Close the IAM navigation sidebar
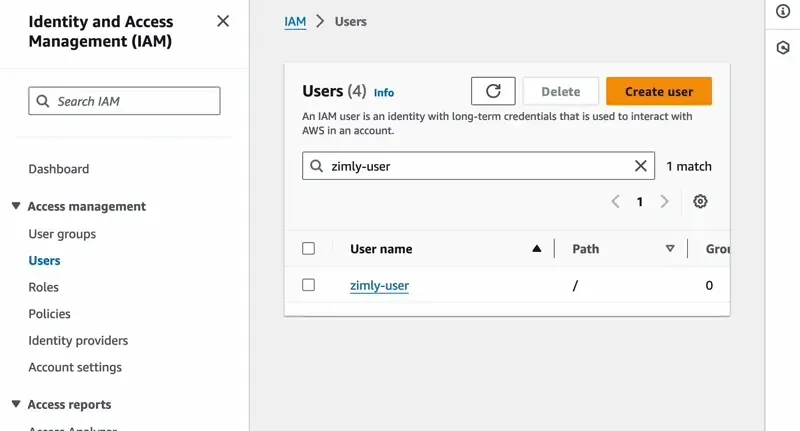800x431 pixels. [223, 21]
